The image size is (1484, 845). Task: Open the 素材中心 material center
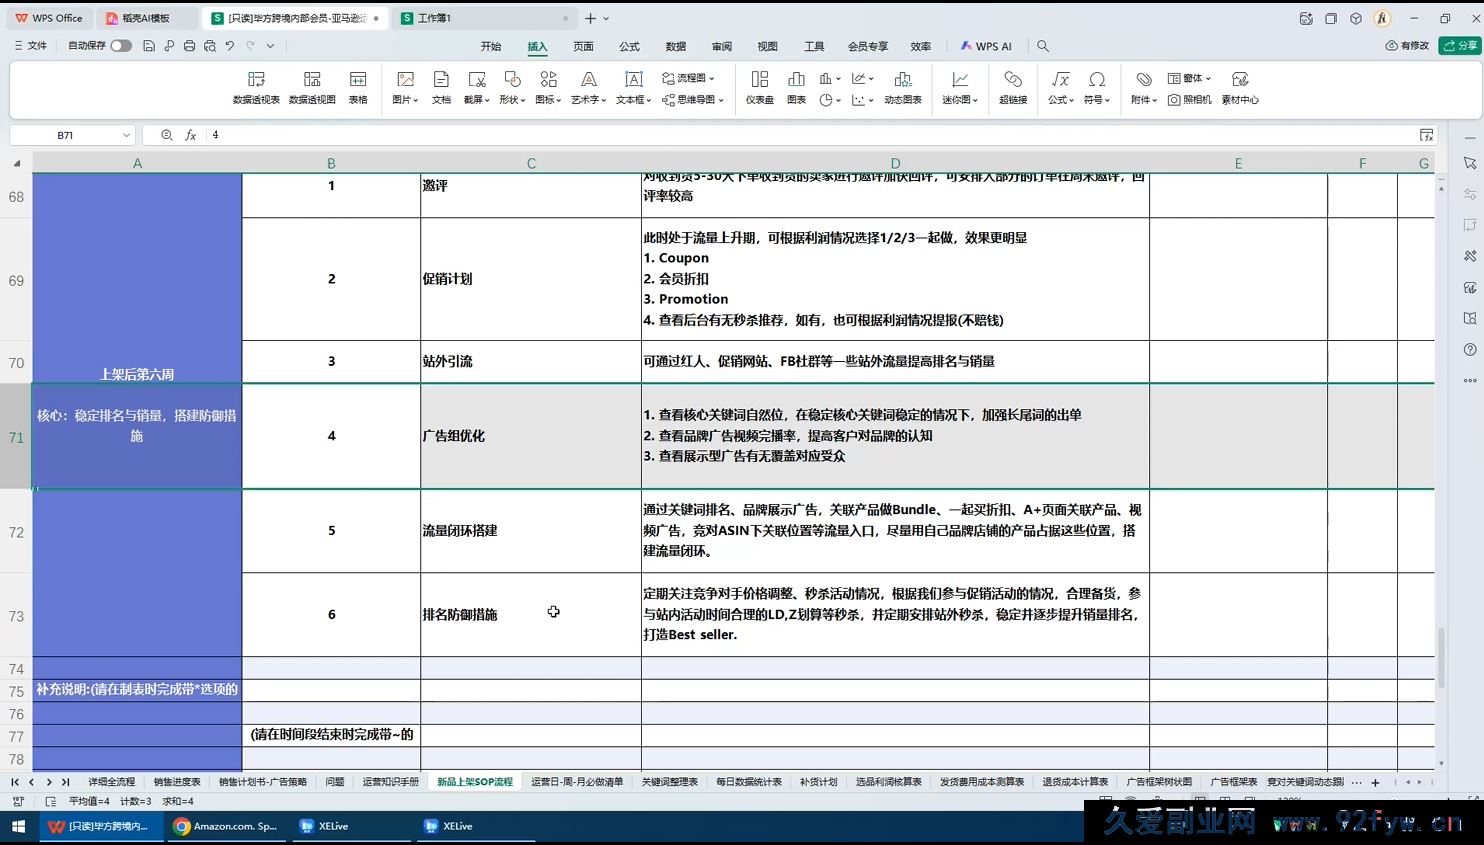(1240, 87)
